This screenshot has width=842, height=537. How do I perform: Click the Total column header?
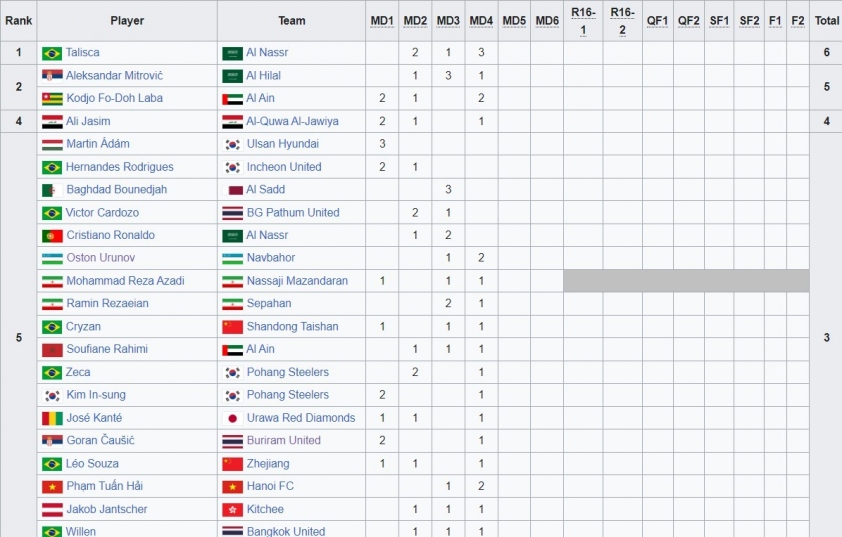pos(826,21)
